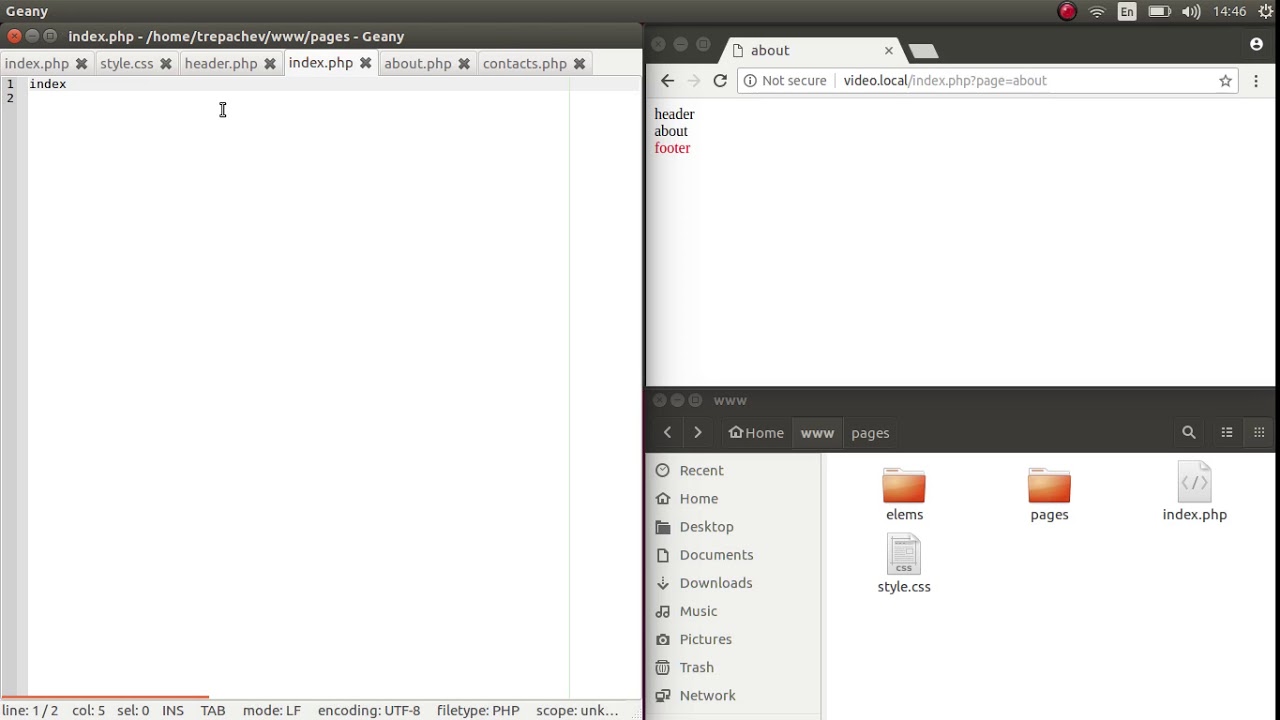Viewport: 1280px width, 720px height.
Task: Close the first index.php tab in Geany
Action: (x=82, y=63)
